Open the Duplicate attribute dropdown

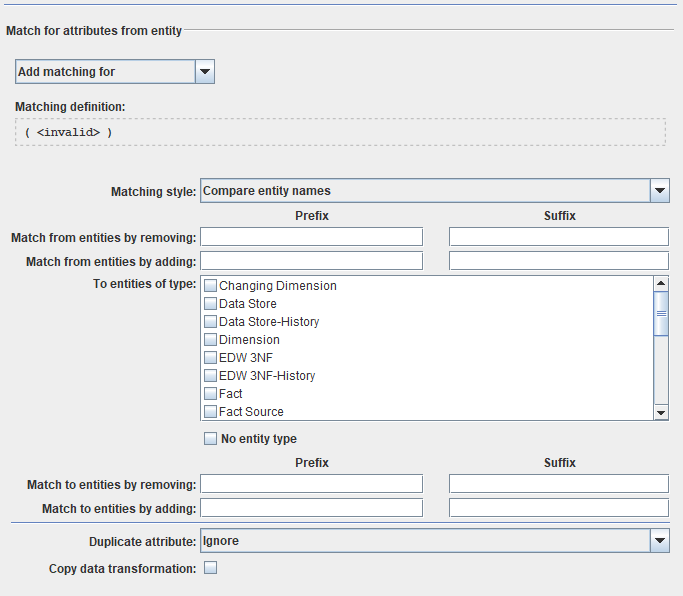659,541
